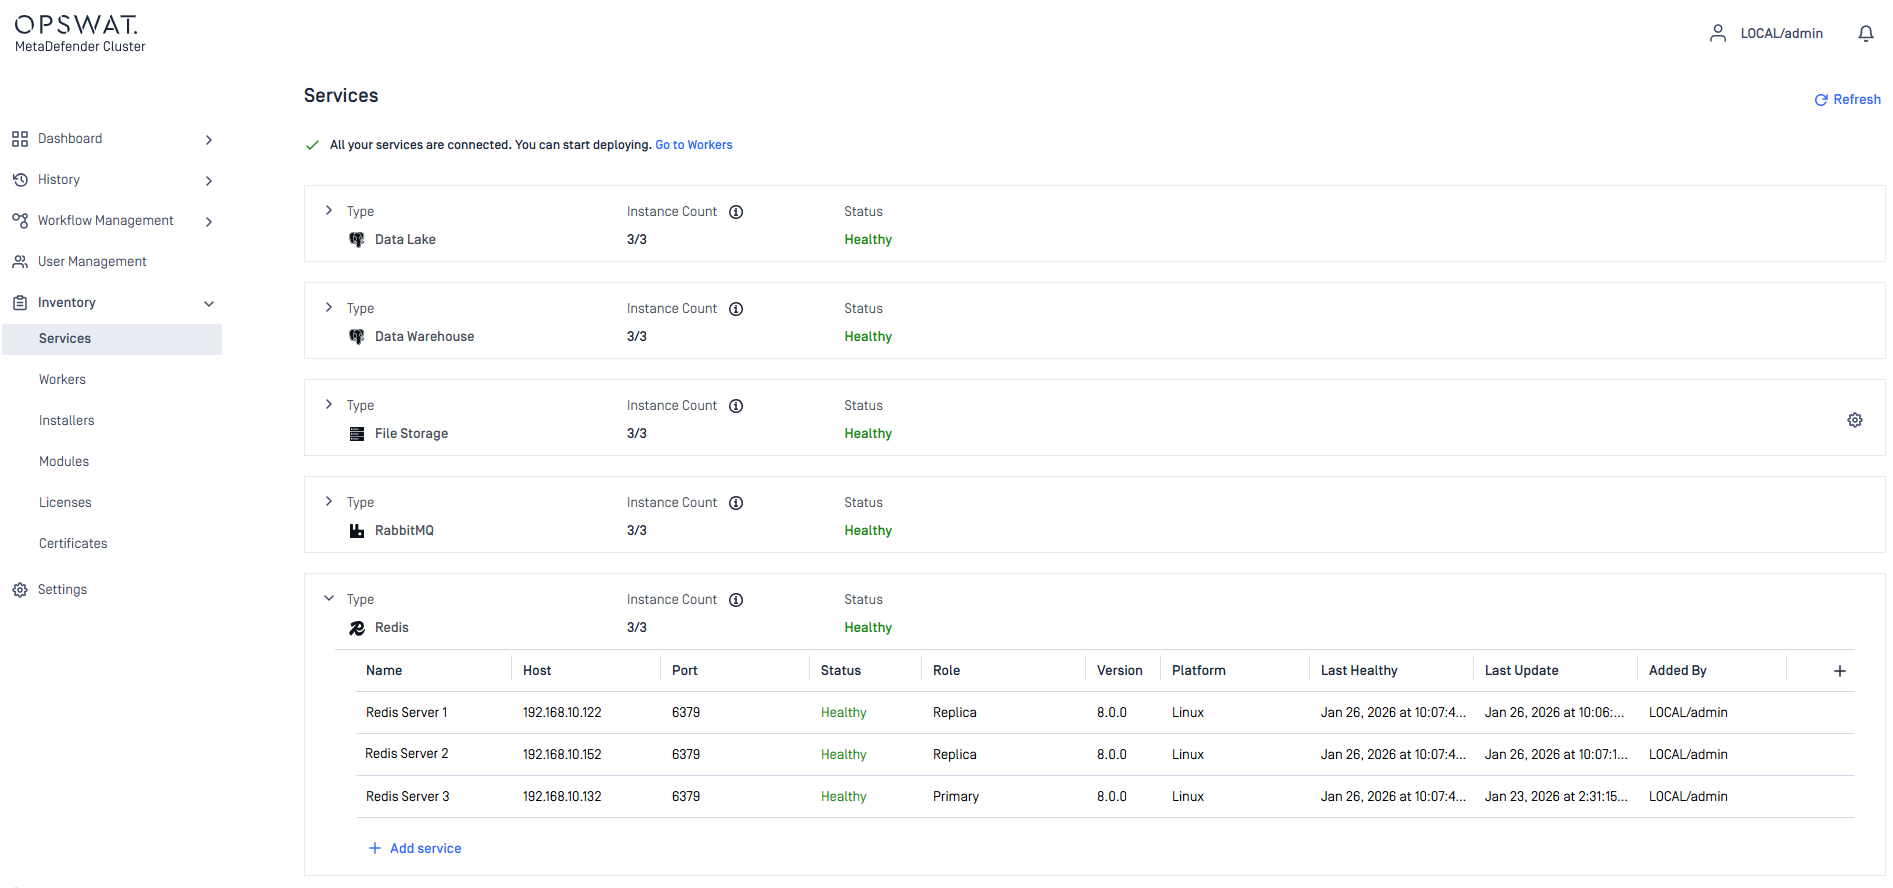Click info icon beside RabbitMQ Instance Count
The width and height of the screenshot is (1893, 888).
point(736,503)
